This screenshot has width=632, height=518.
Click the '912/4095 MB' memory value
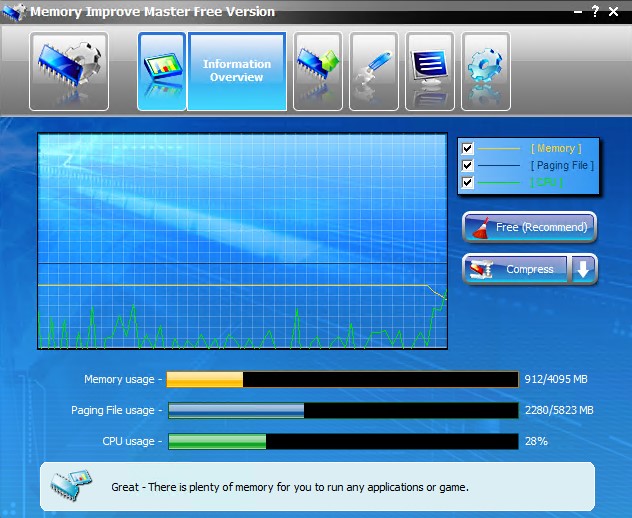click(x=556, y=379)
